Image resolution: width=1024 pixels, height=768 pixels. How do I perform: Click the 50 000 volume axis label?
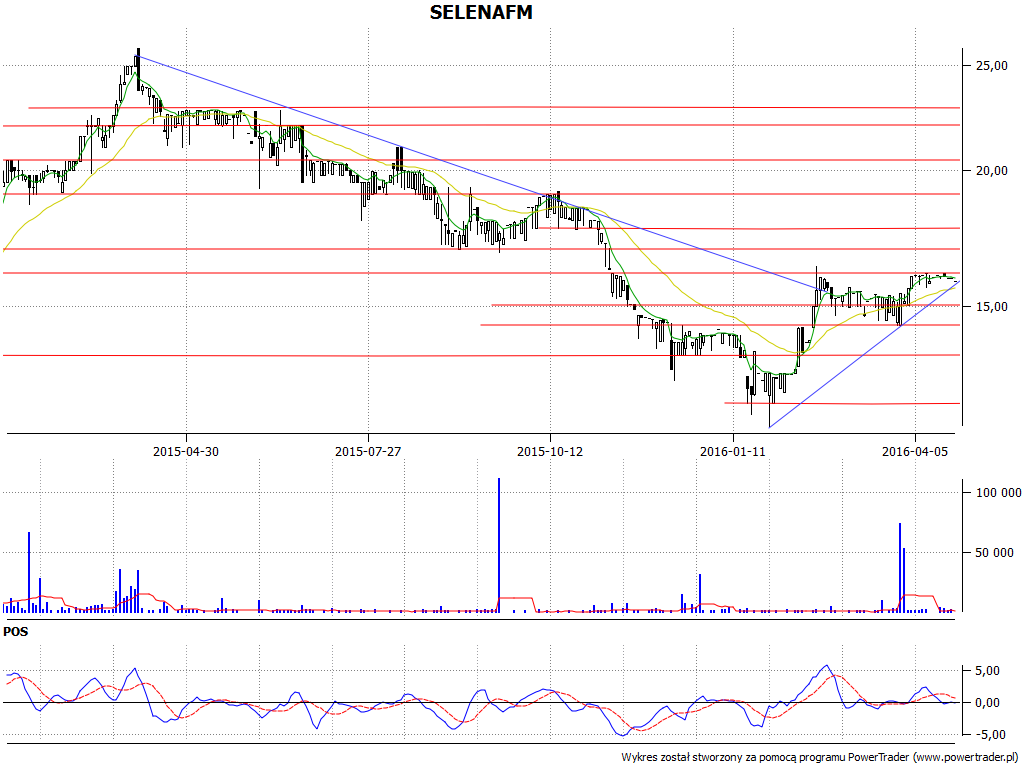995,552
